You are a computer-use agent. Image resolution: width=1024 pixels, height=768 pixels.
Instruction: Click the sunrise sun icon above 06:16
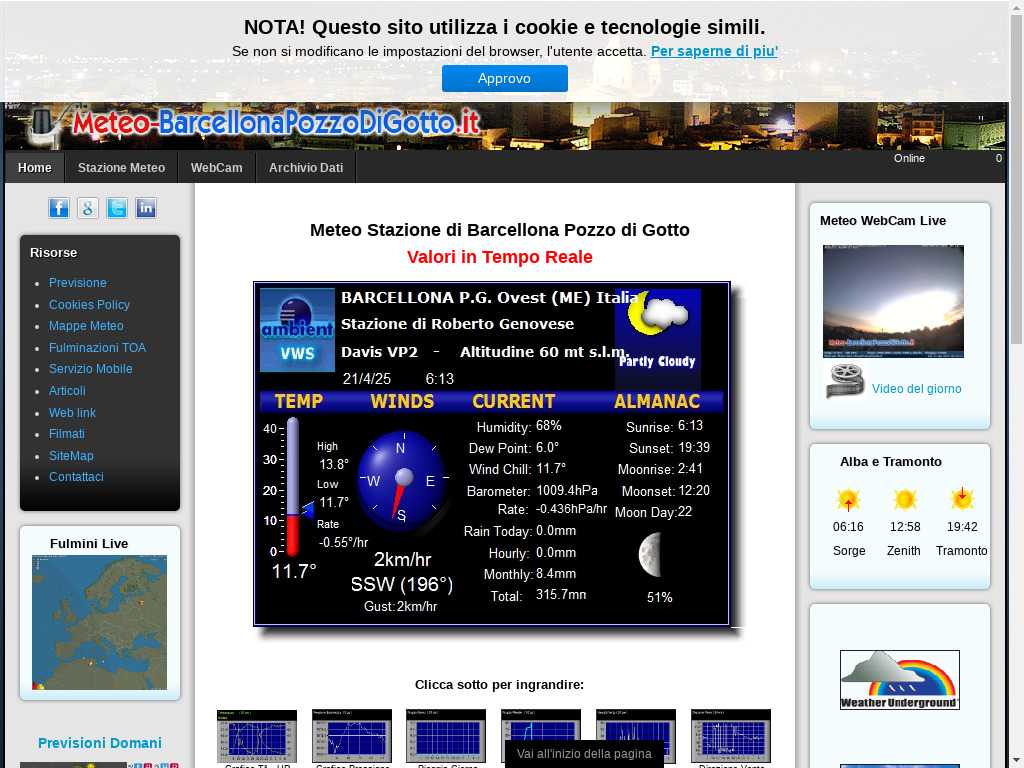(848, 500)
